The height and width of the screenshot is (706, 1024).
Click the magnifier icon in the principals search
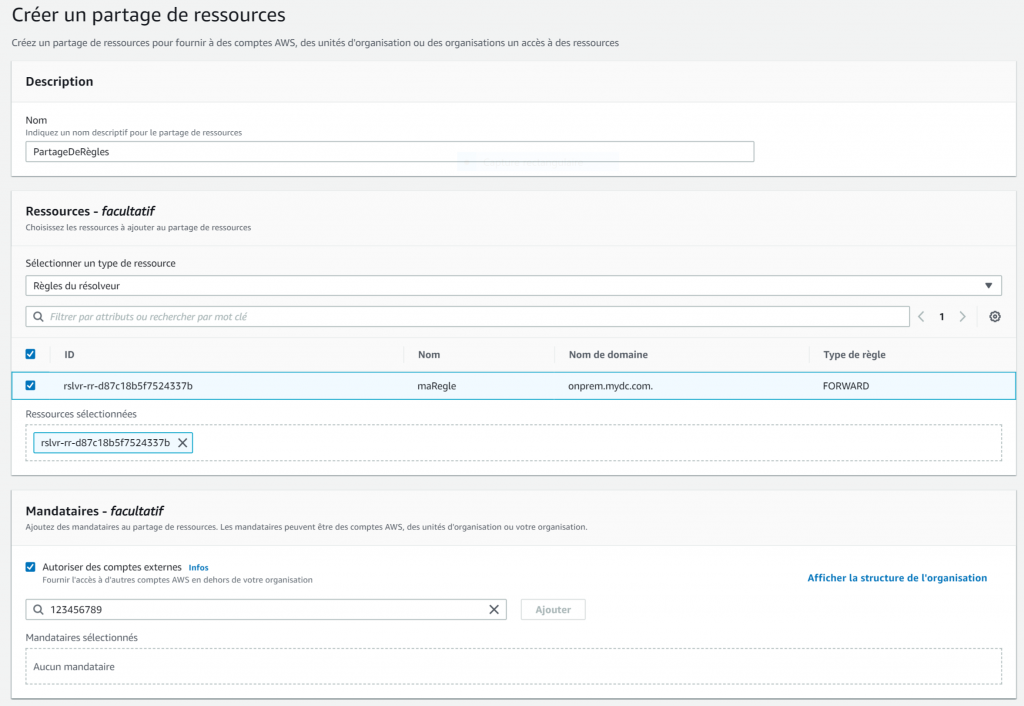click(x=39, y=609)
